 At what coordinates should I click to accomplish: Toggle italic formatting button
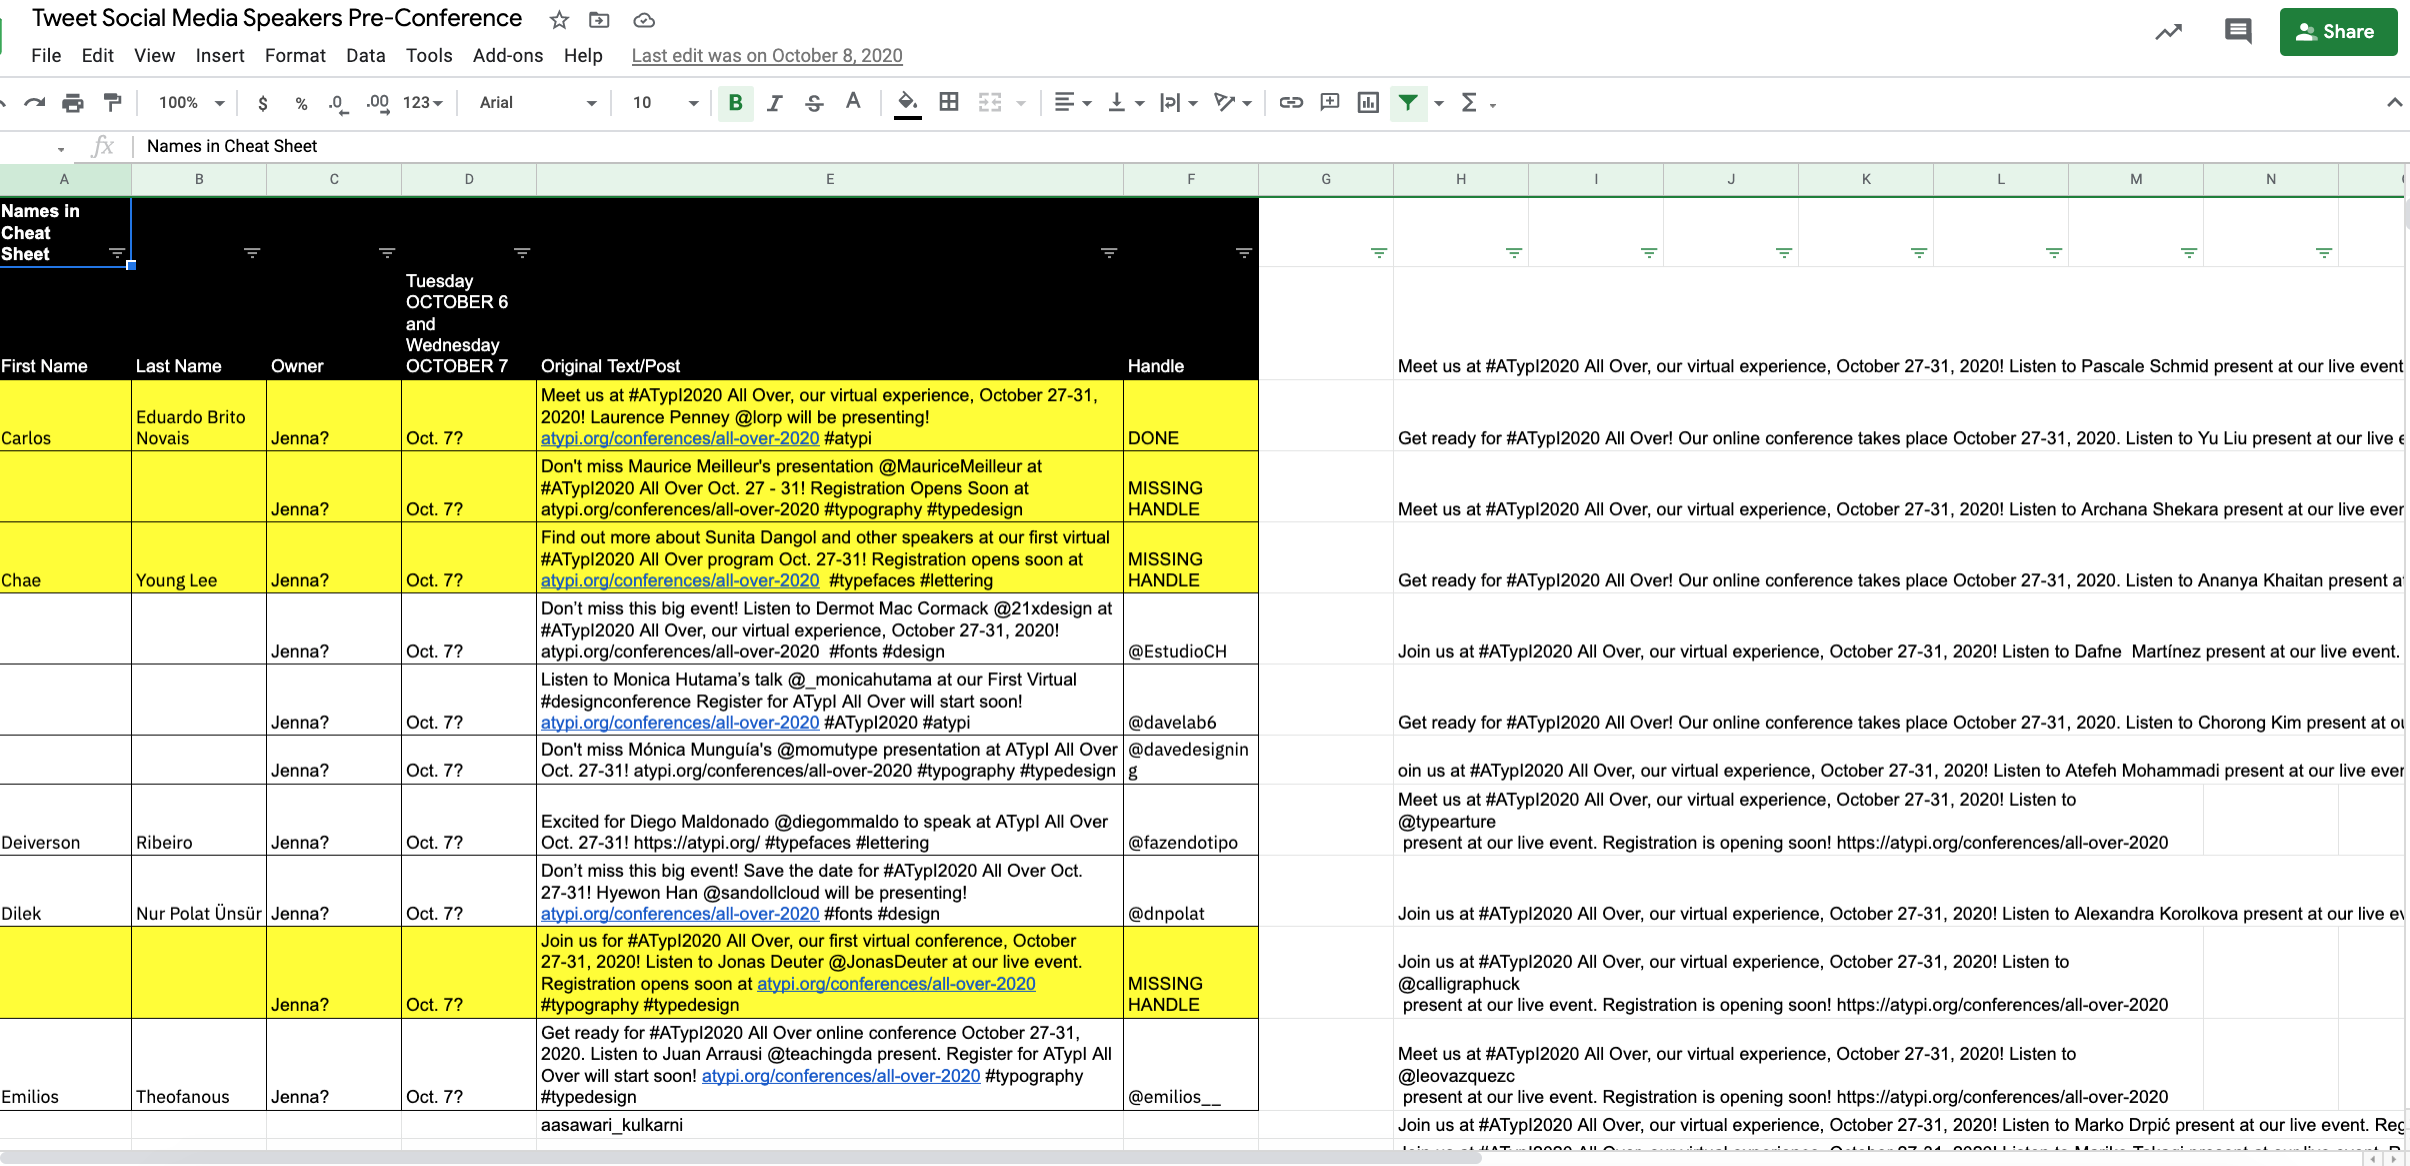point(774,103)
